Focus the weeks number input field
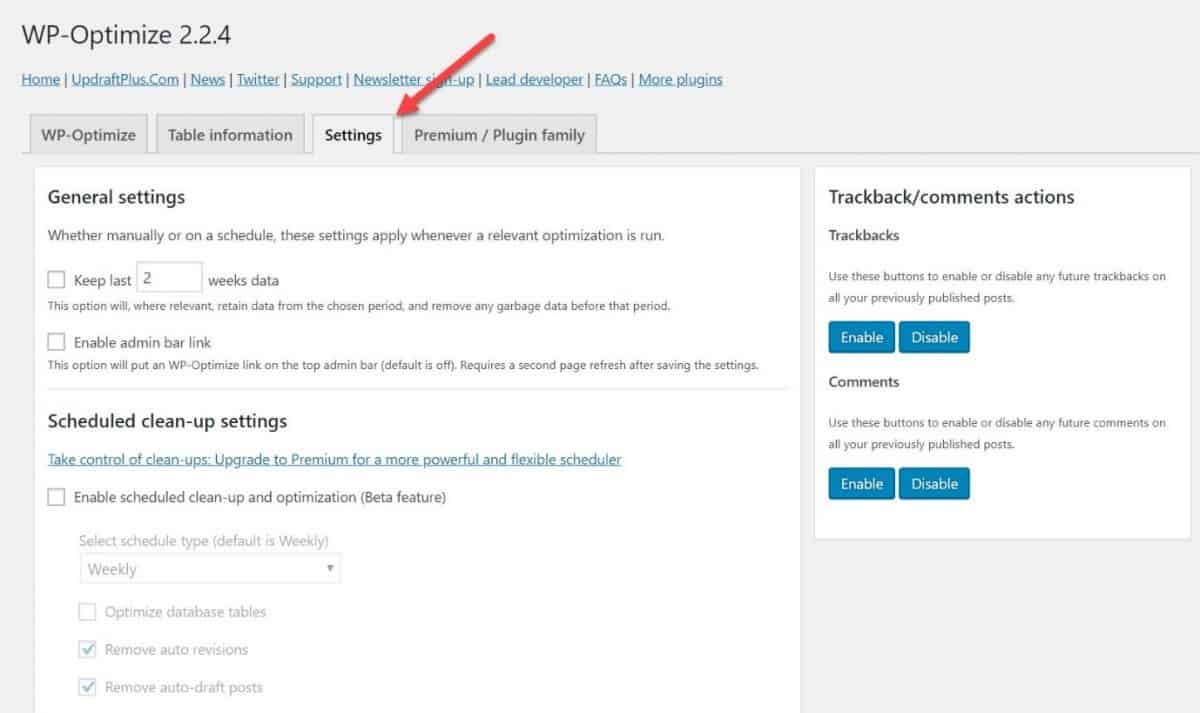Image resolution: width=1200 pixels, height=713 pixels. (169, 278)
